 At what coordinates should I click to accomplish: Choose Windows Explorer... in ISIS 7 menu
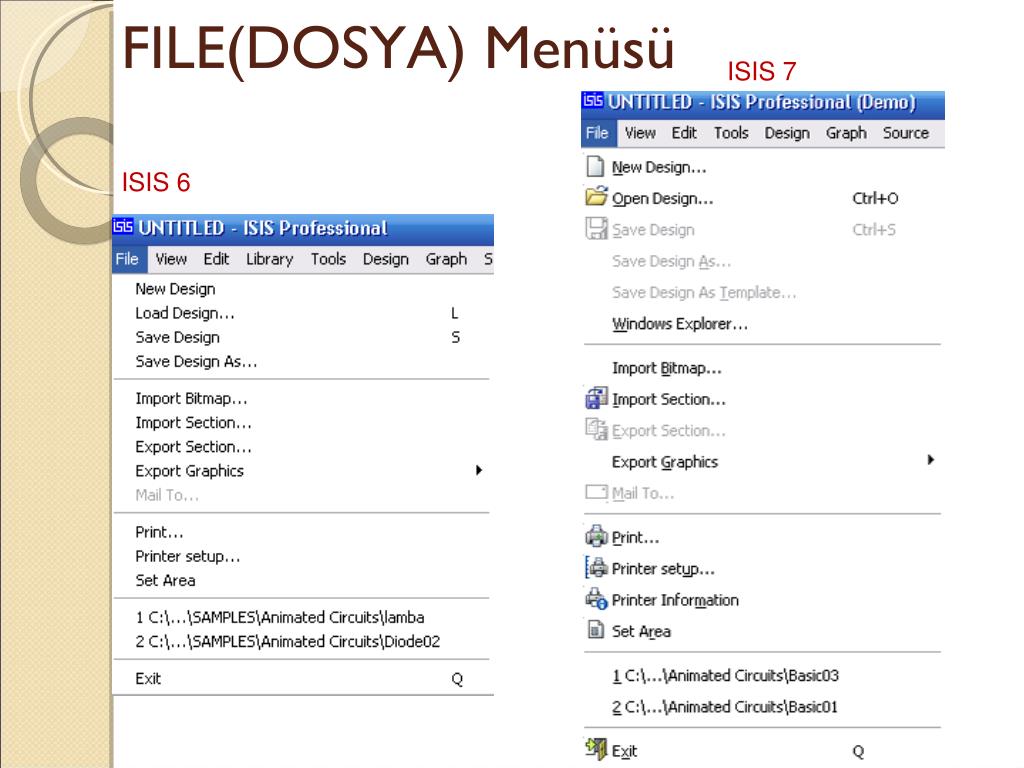(x=679, y=324)
